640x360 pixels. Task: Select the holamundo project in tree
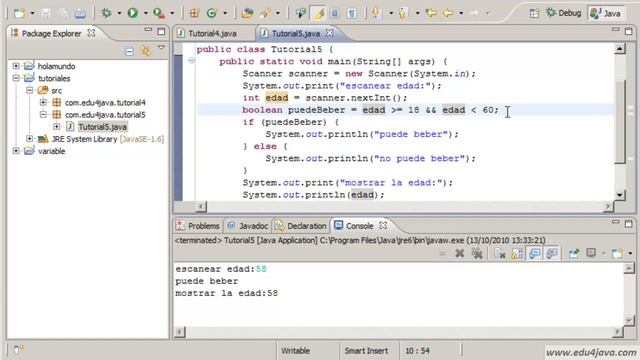(x=56, y=66)
